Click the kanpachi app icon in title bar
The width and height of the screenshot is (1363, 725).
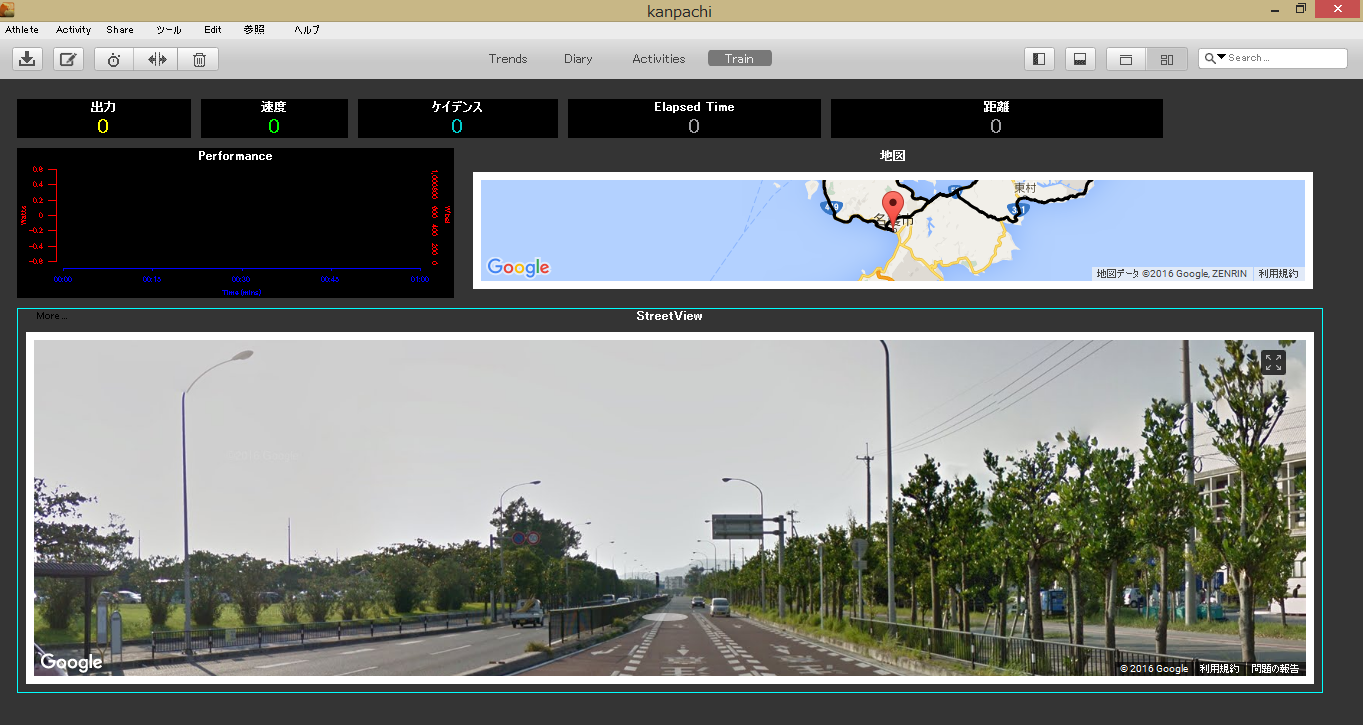coord(8,9)
